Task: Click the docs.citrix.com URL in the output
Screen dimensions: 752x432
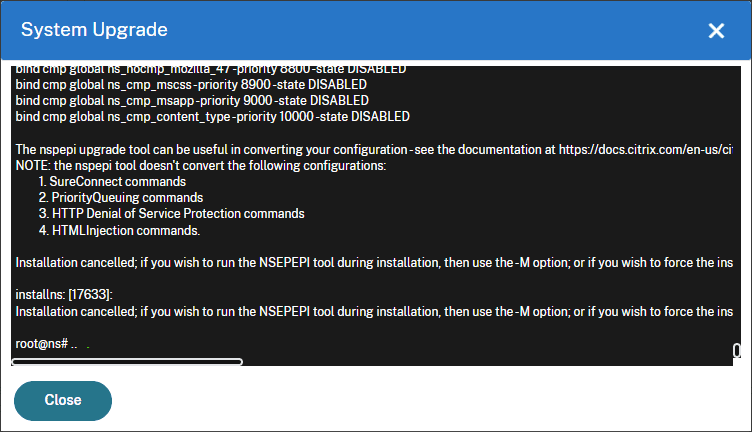Action: [646, 150]
